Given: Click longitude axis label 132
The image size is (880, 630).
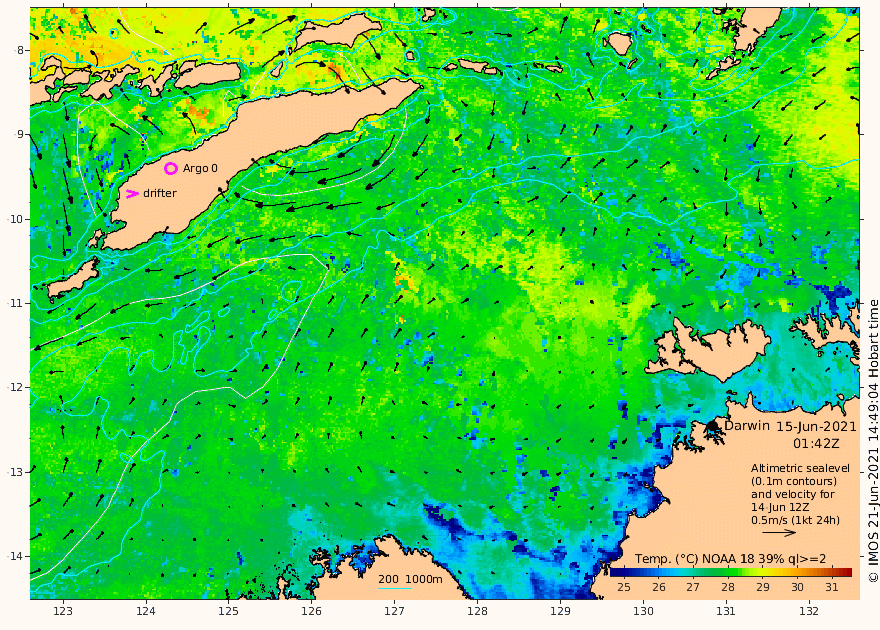Looking at the screenshot, I should pyautogui.click(x=809, y=611).
